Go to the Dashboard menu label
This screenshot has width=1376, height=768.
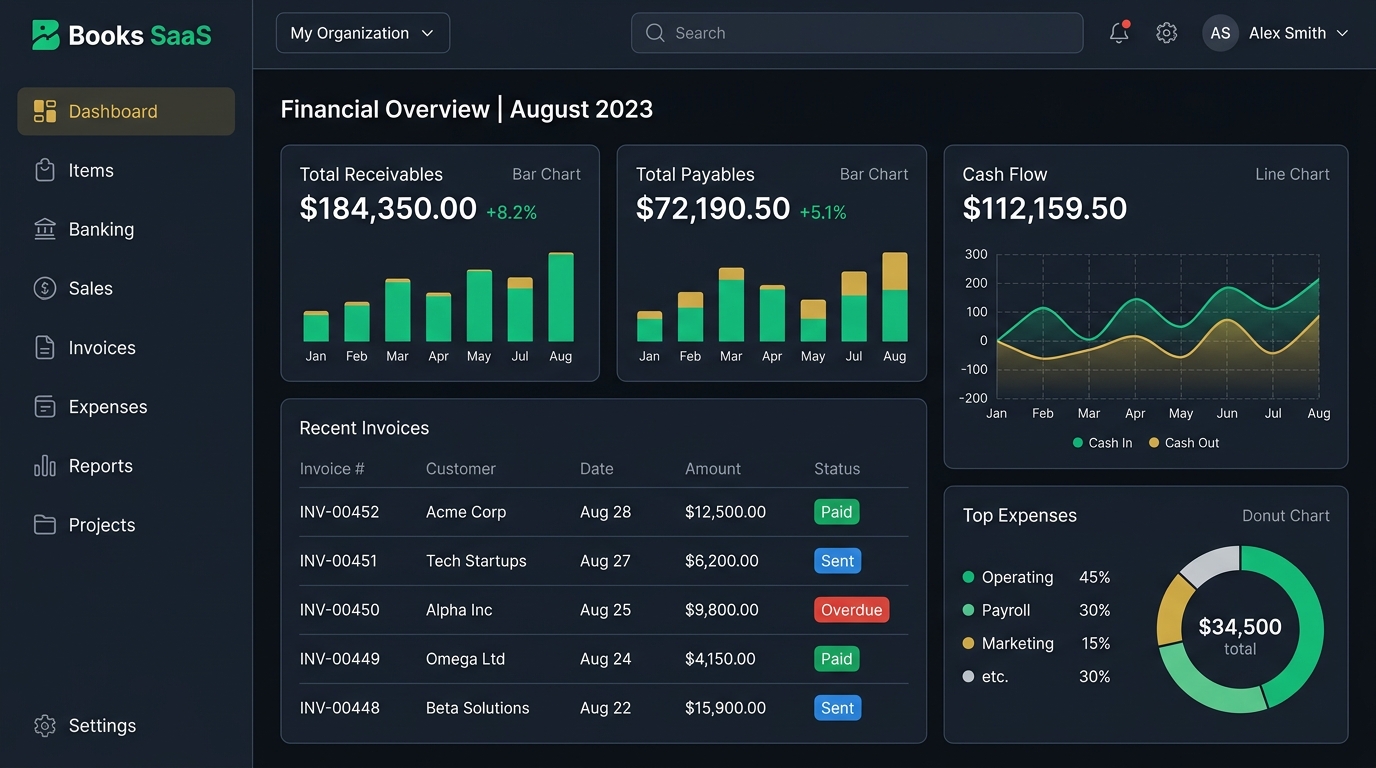[x=113, y=111]
